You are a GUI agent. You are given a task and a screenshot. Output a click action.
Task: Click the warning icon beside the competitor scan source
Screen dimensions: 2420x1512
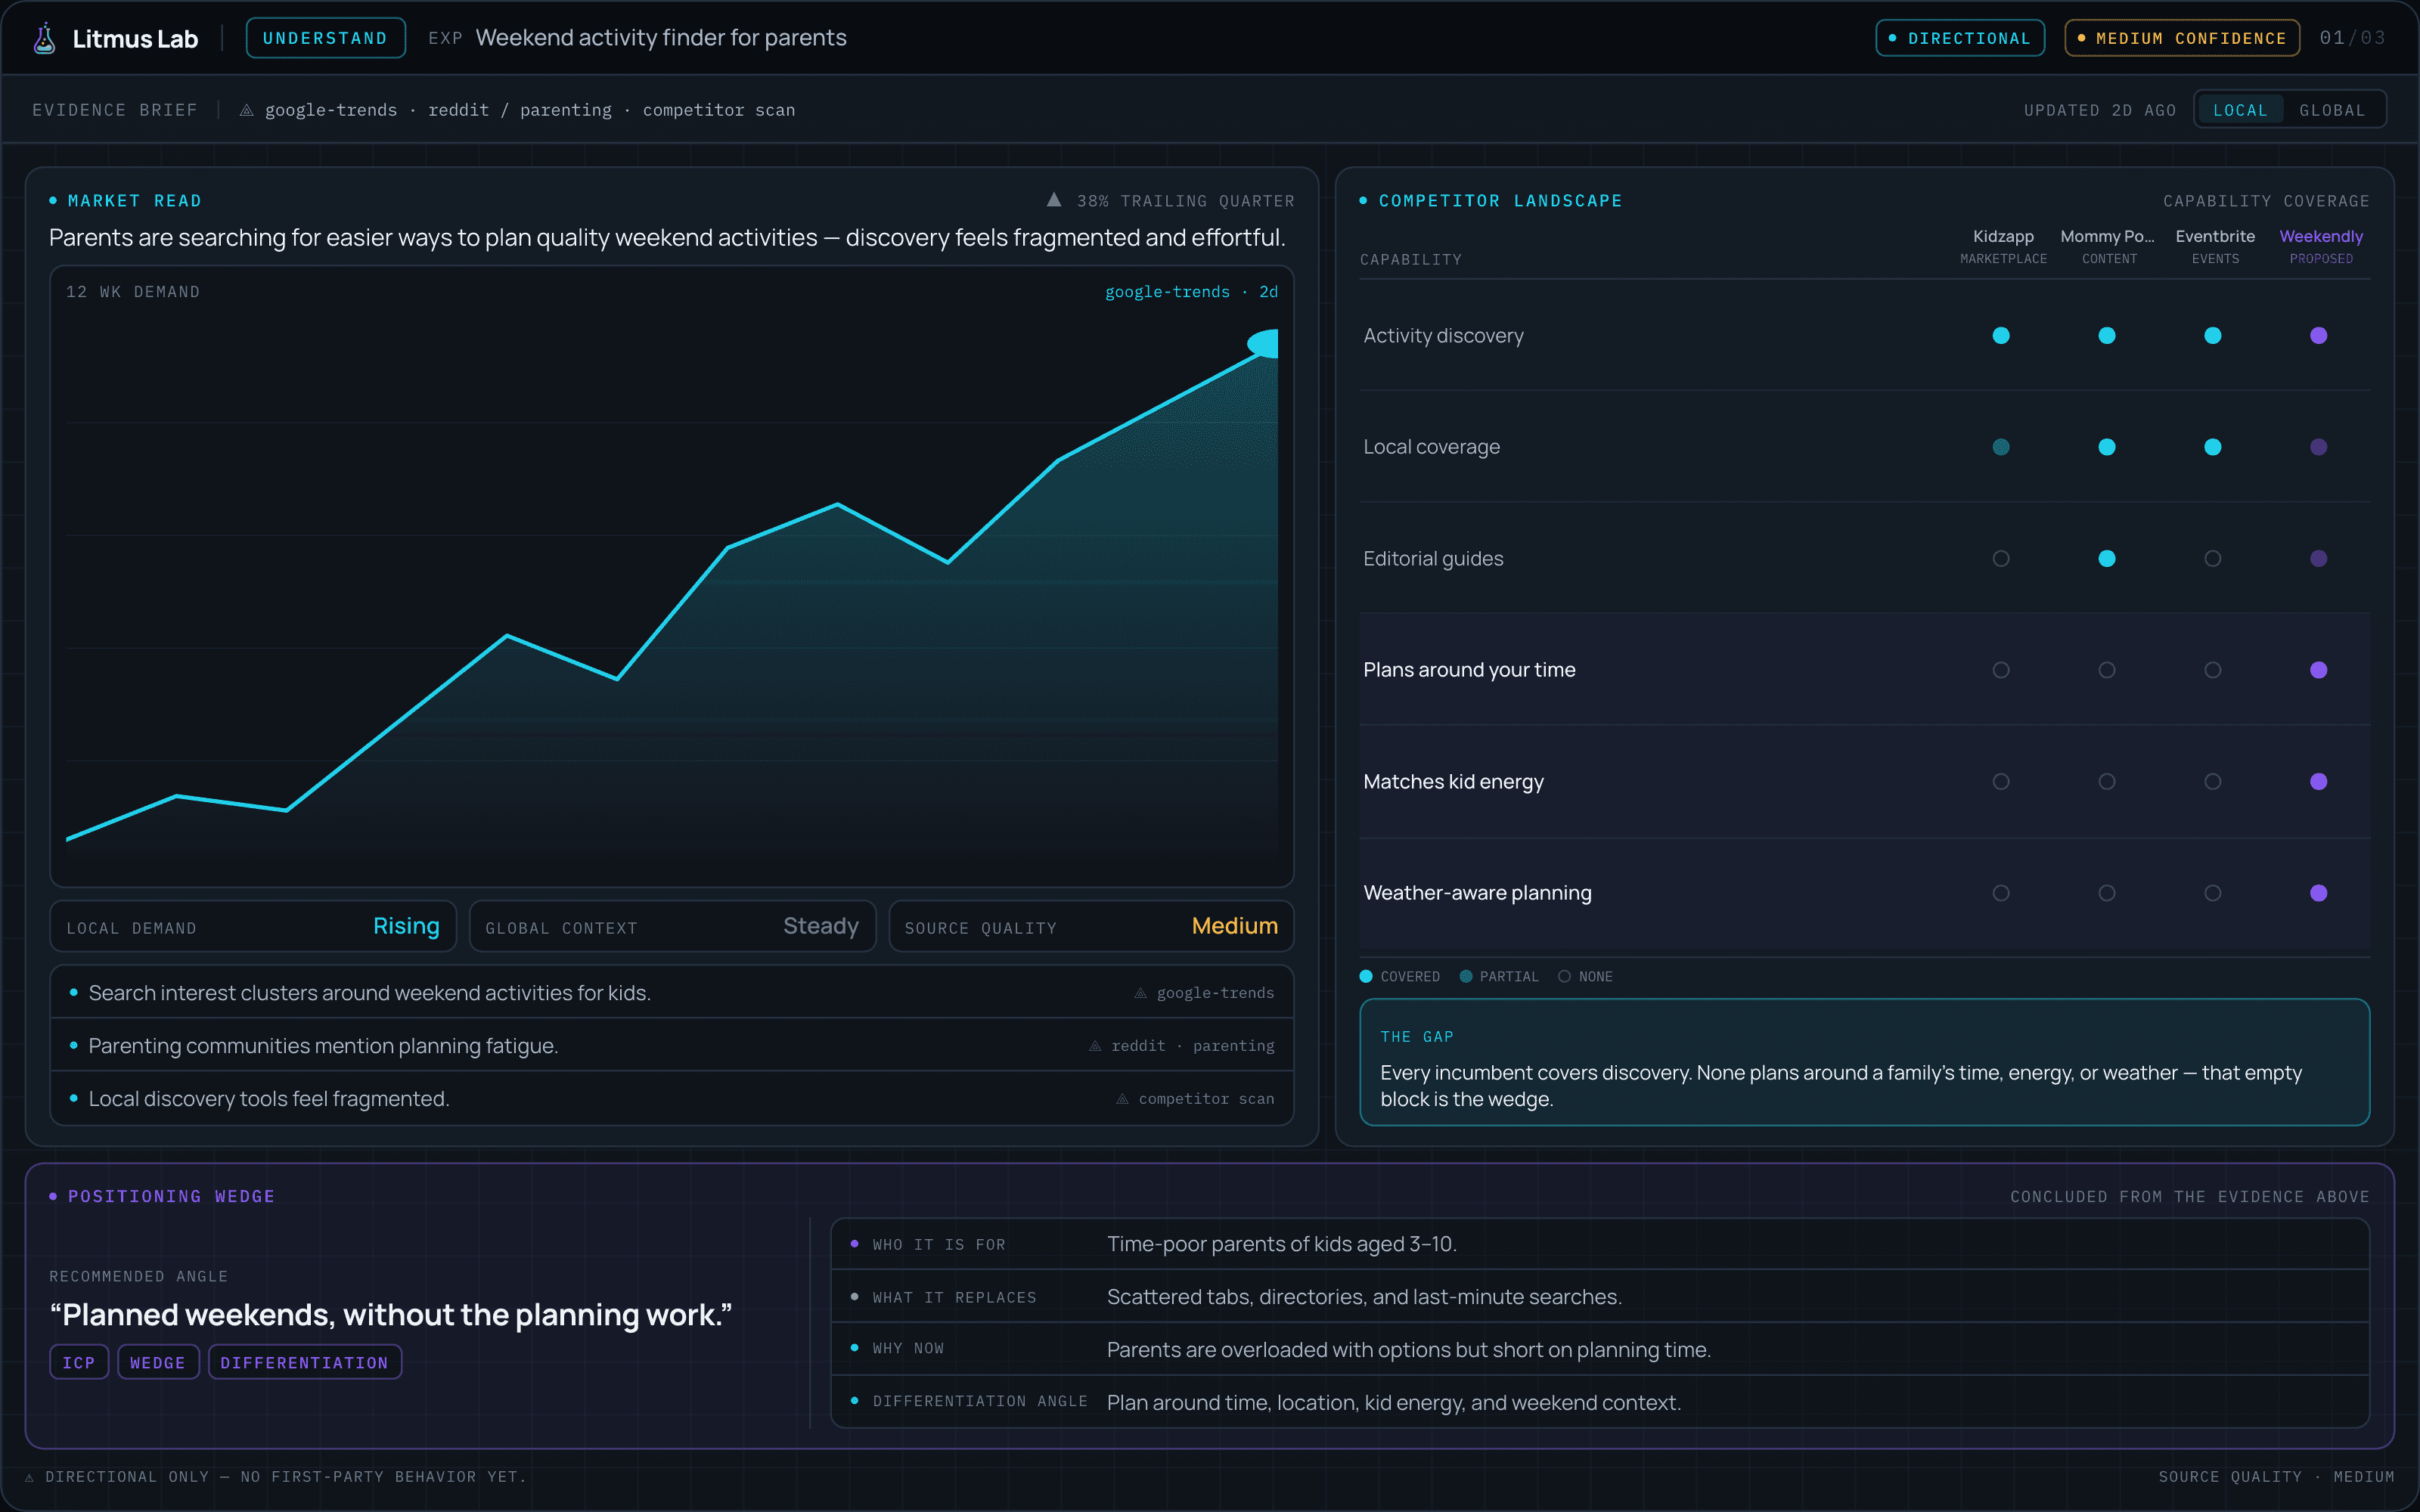1122,1099
